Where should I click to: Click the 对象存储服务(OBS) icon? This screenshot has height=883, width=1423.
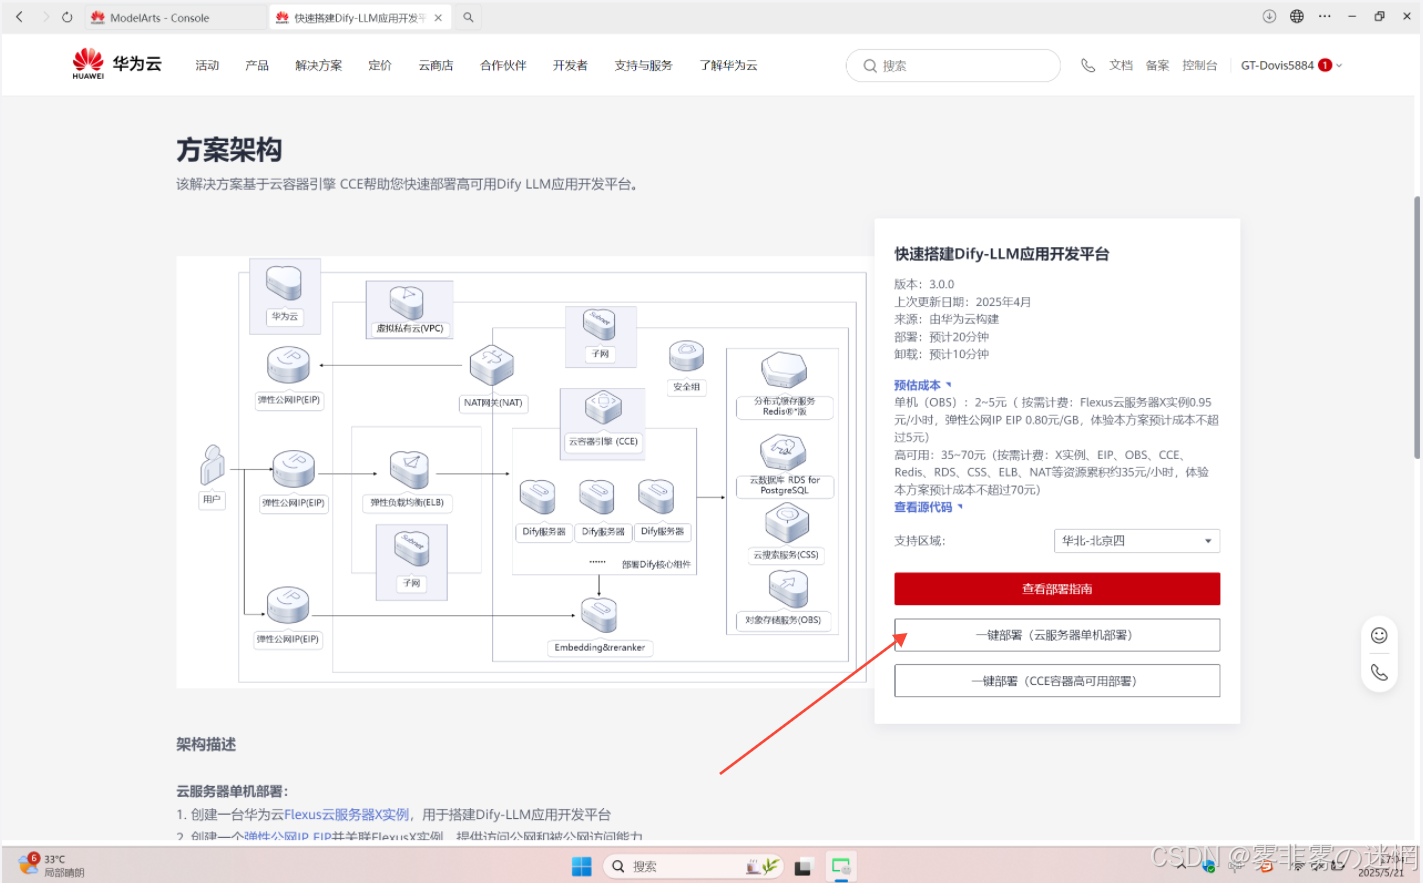click(788, 589)
